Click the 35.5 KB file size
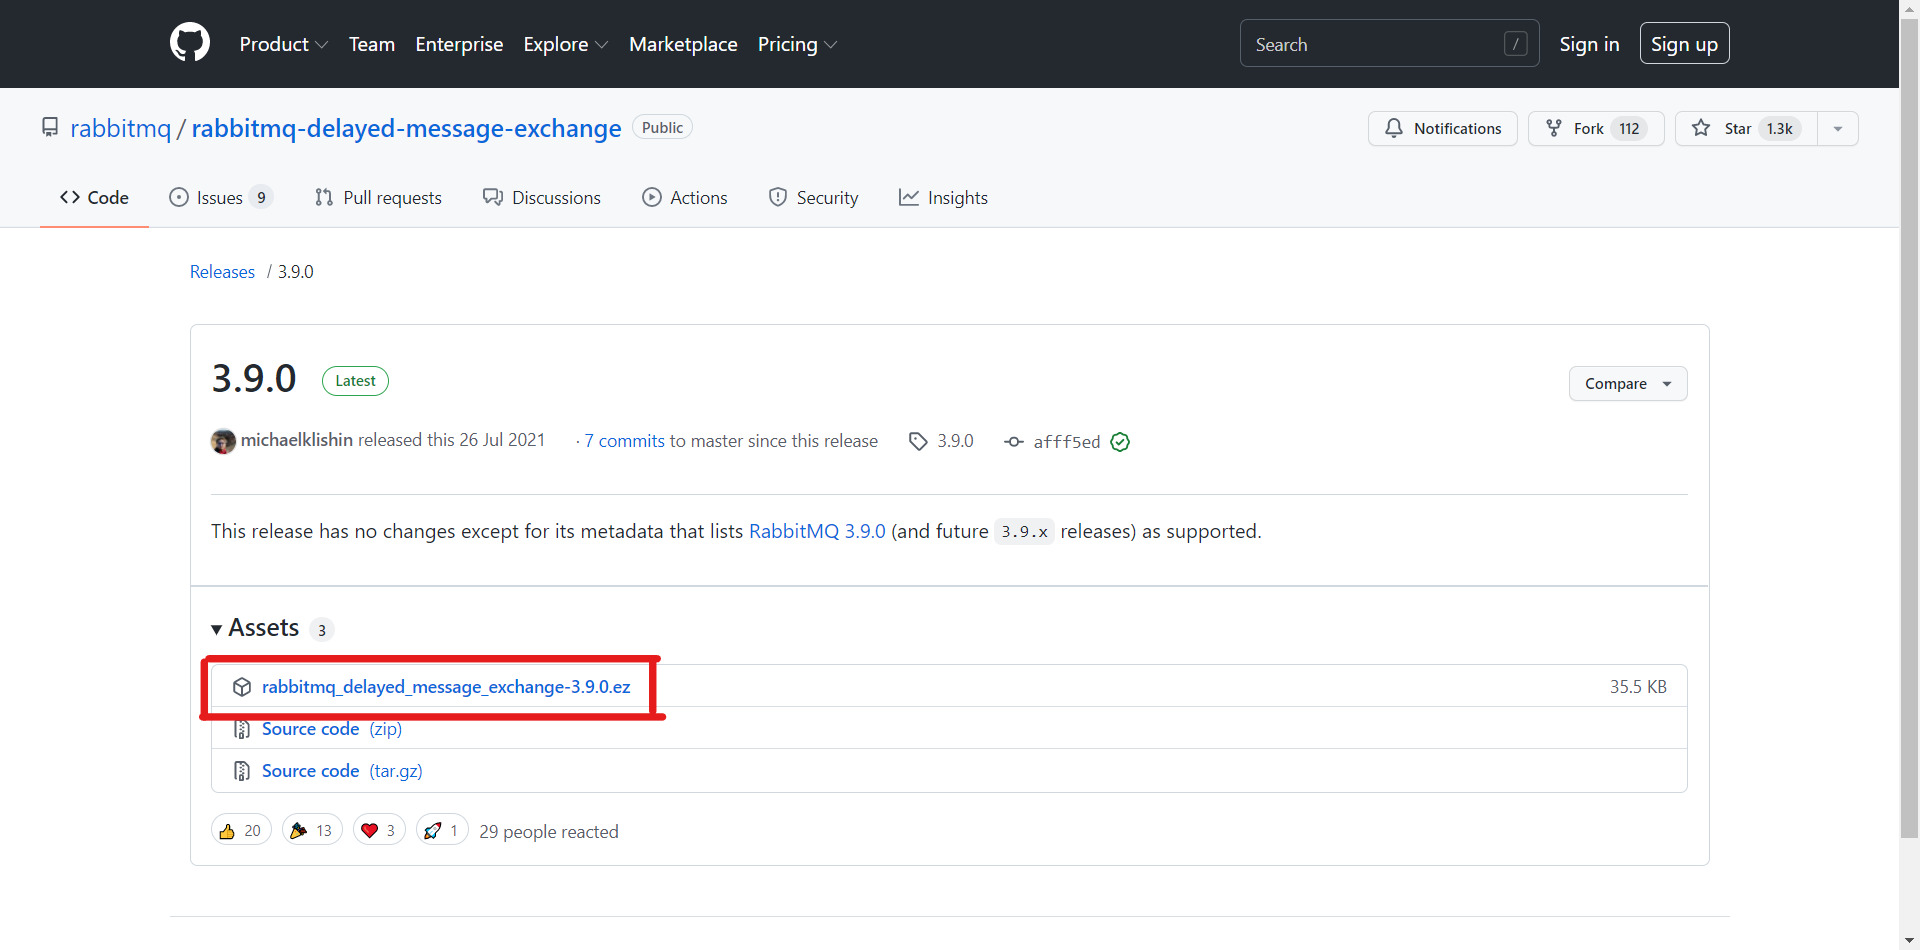The image size is (1920, 950). pos(1638,687)
